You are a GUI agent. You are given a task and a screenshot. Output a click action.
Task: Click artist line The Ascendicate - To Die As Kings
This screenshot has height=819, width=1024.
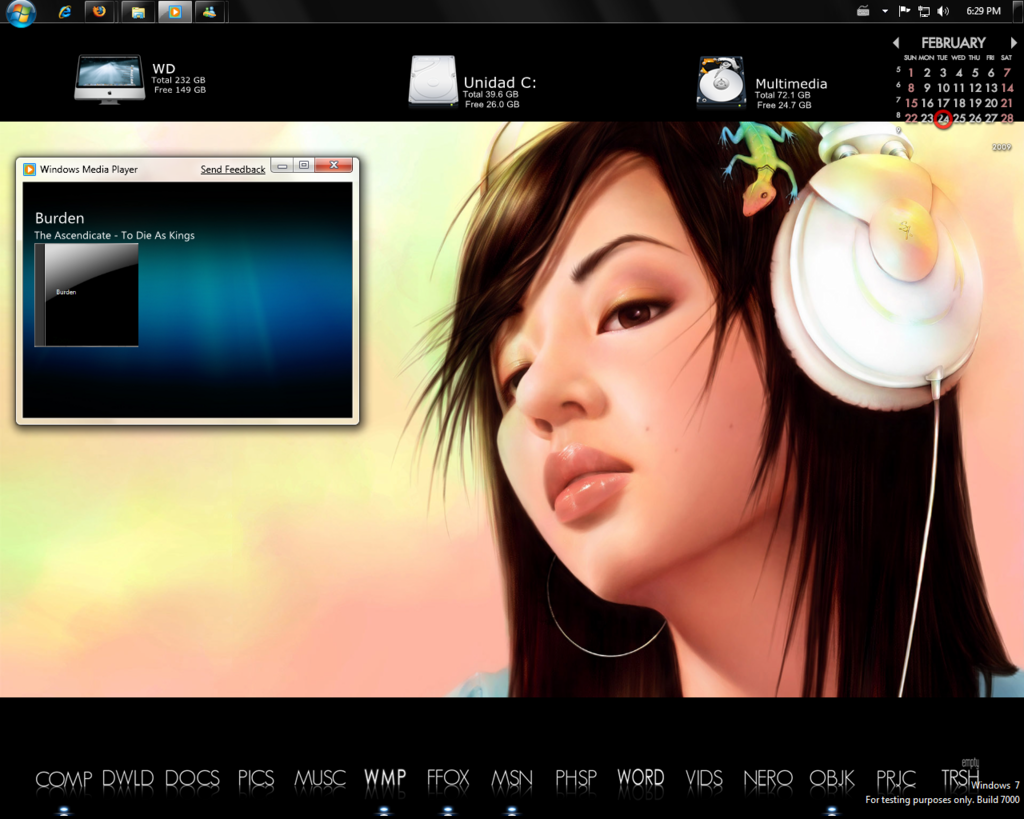[x=114, y=235]
